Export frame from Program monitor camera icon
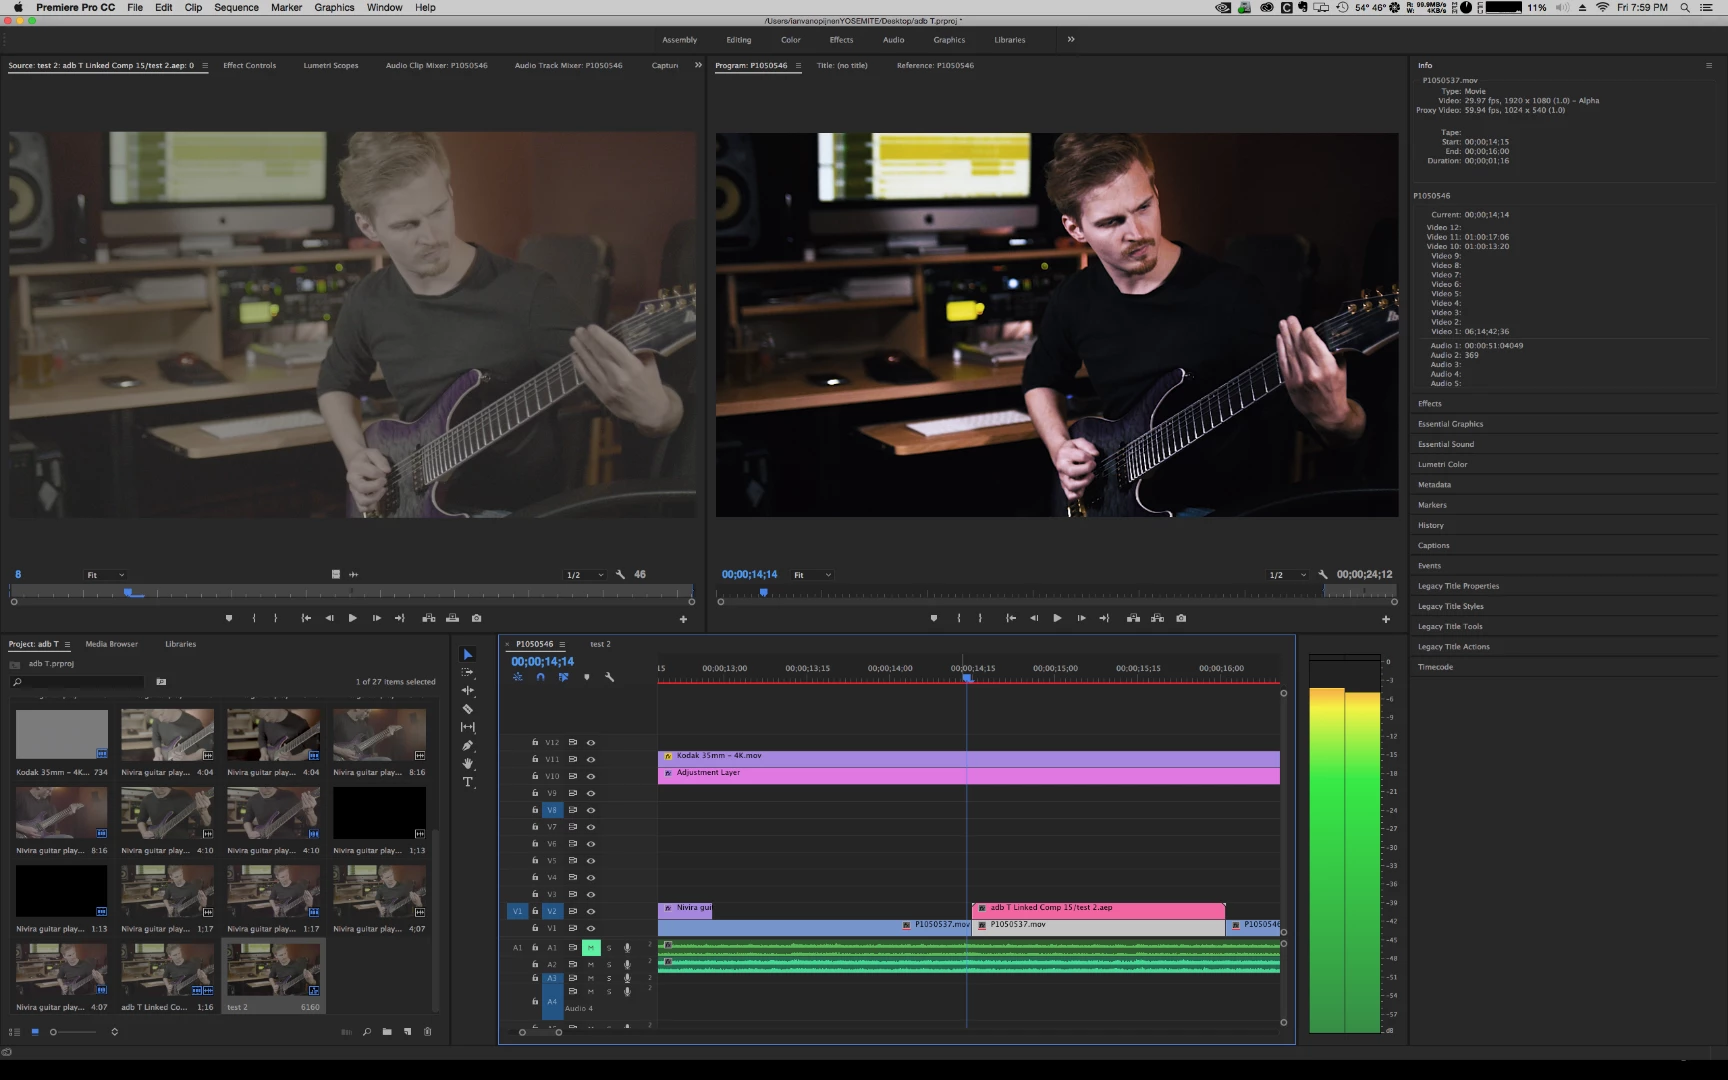The height and width of the screenshot is (1080, 1728). click(1181, 618)
